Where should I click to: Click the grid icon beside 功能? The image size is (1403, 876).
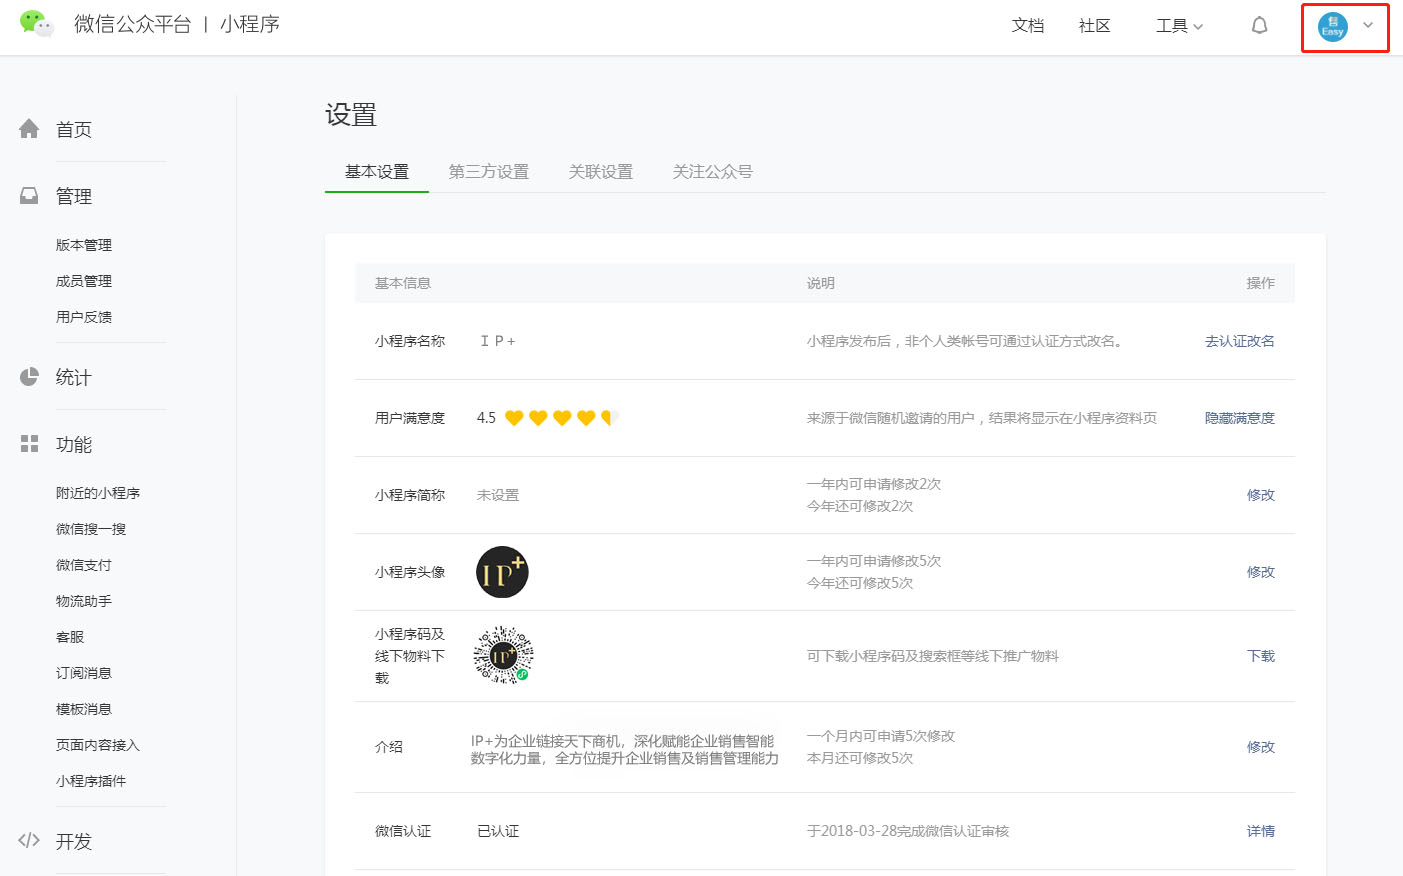pyautogui.click(x=29, y=444)
